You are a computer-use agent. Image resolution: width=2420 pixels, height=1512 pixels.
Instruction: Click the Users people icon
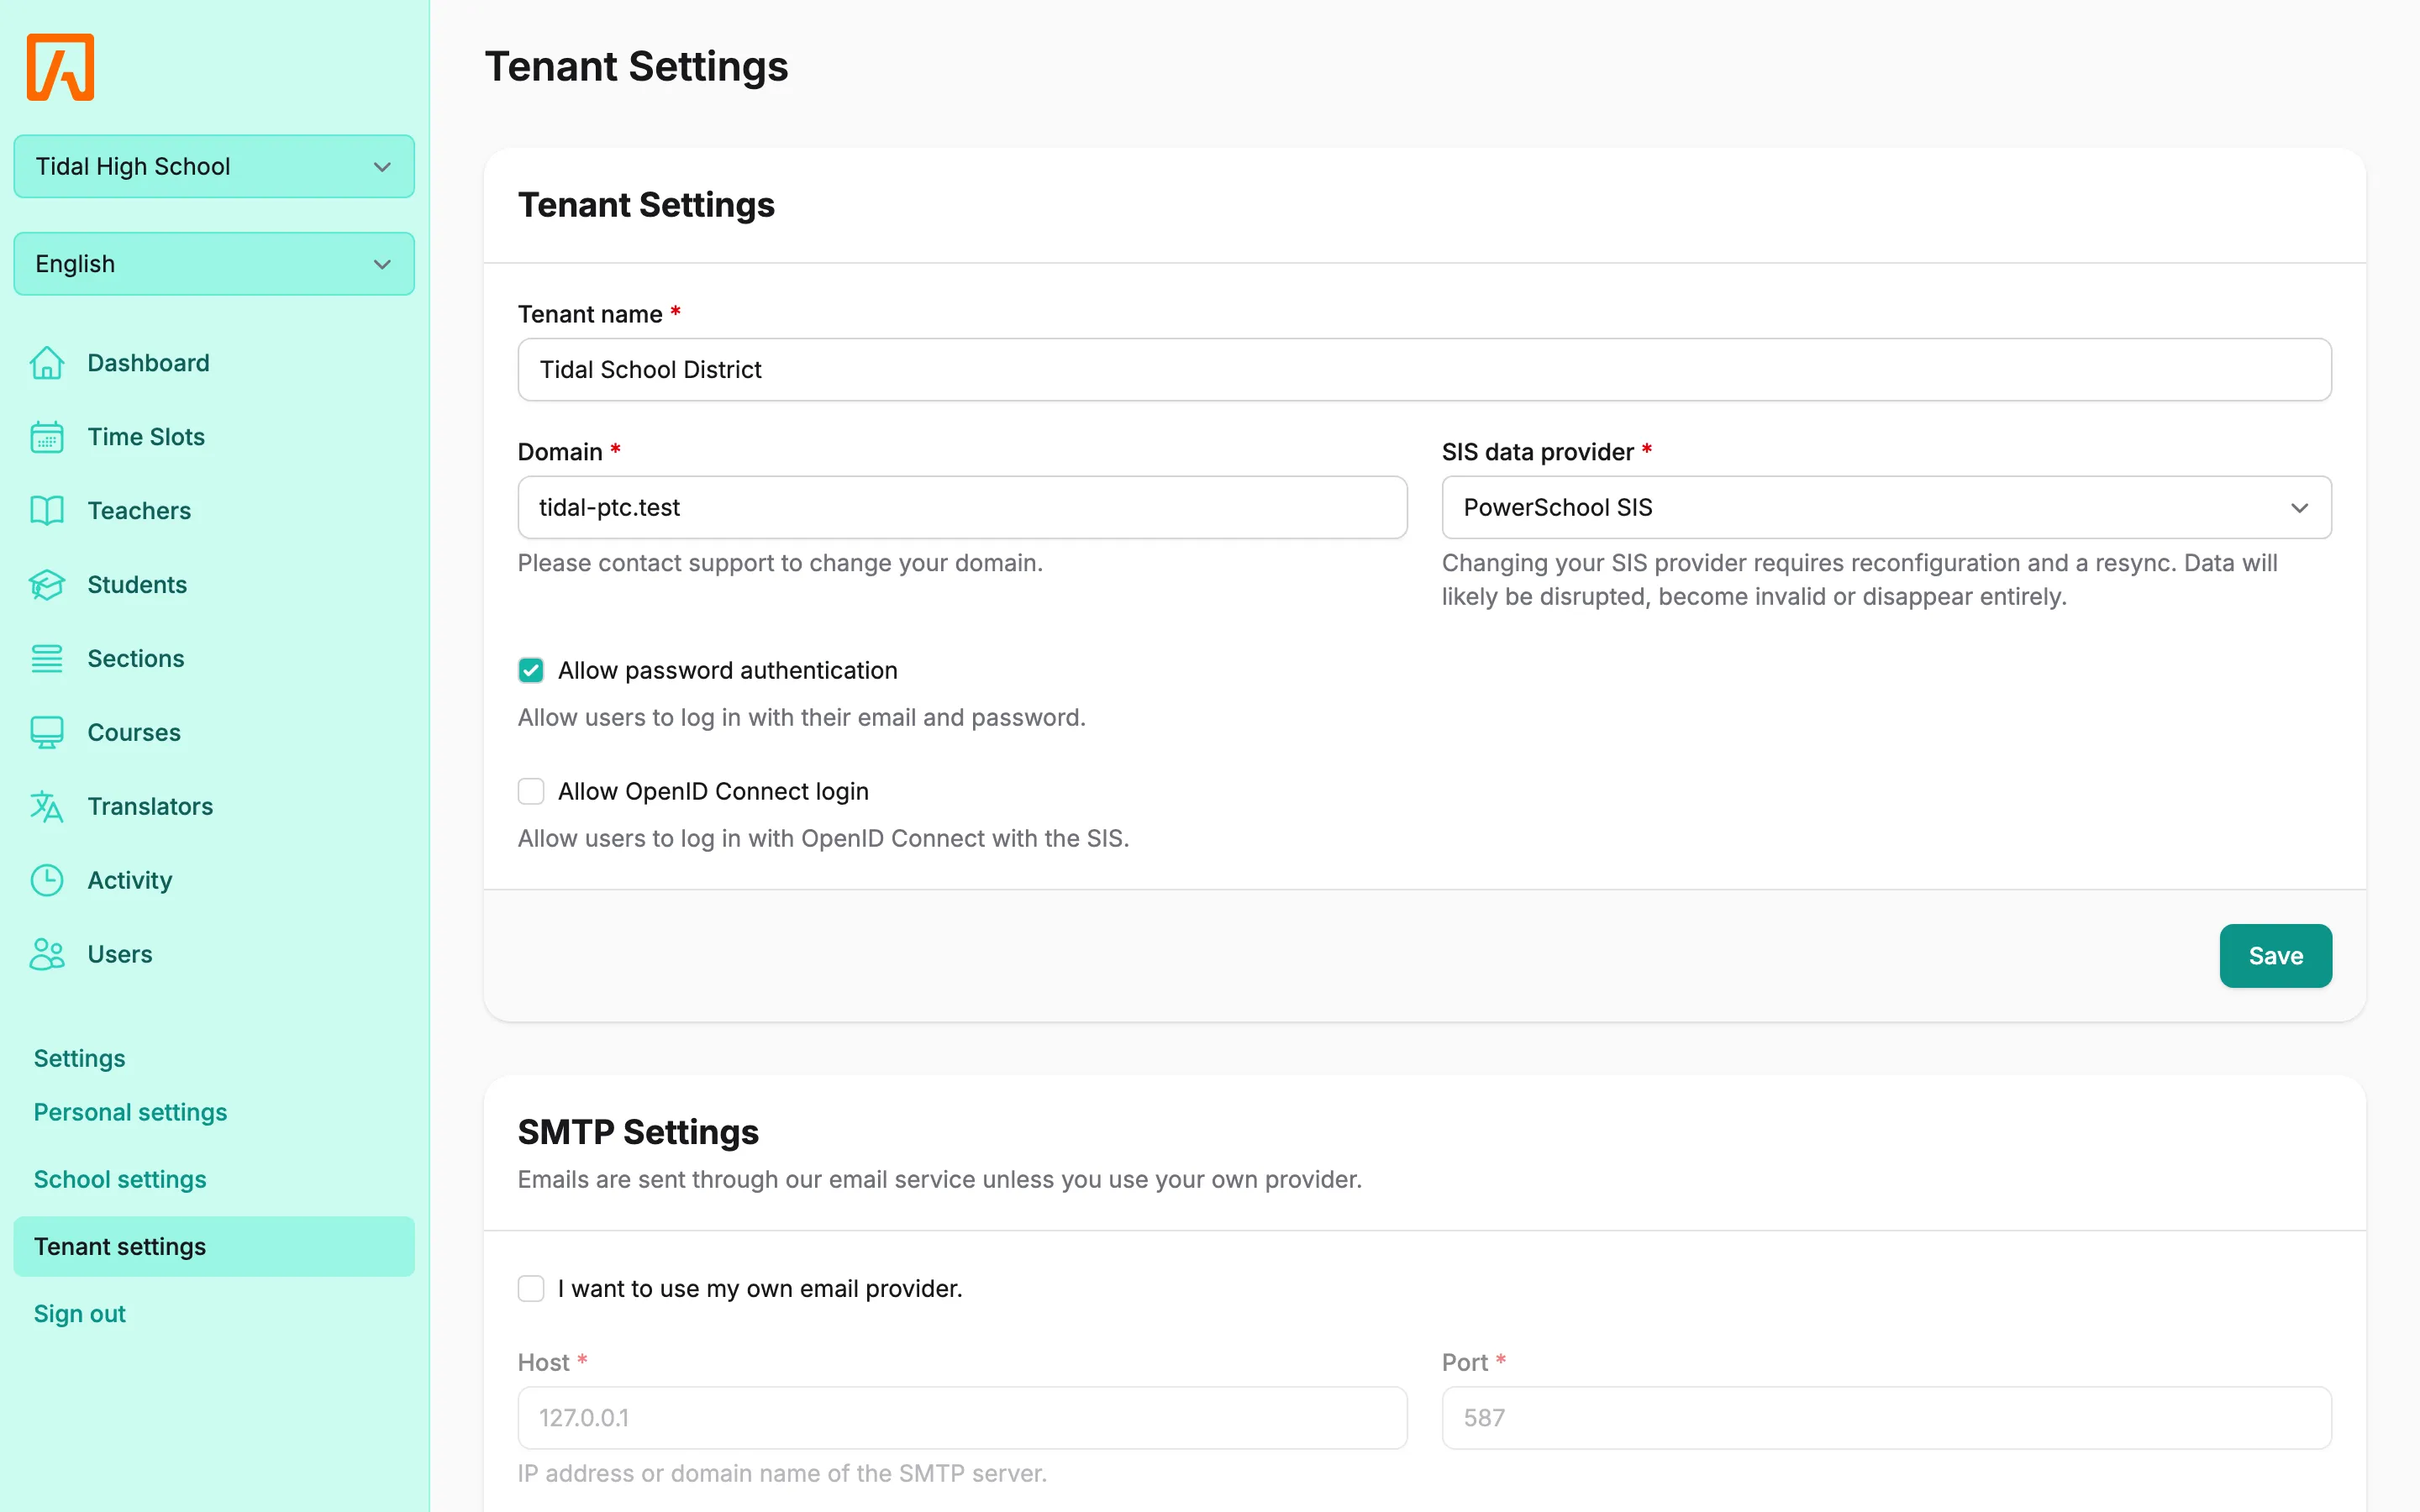coord(46,955)
